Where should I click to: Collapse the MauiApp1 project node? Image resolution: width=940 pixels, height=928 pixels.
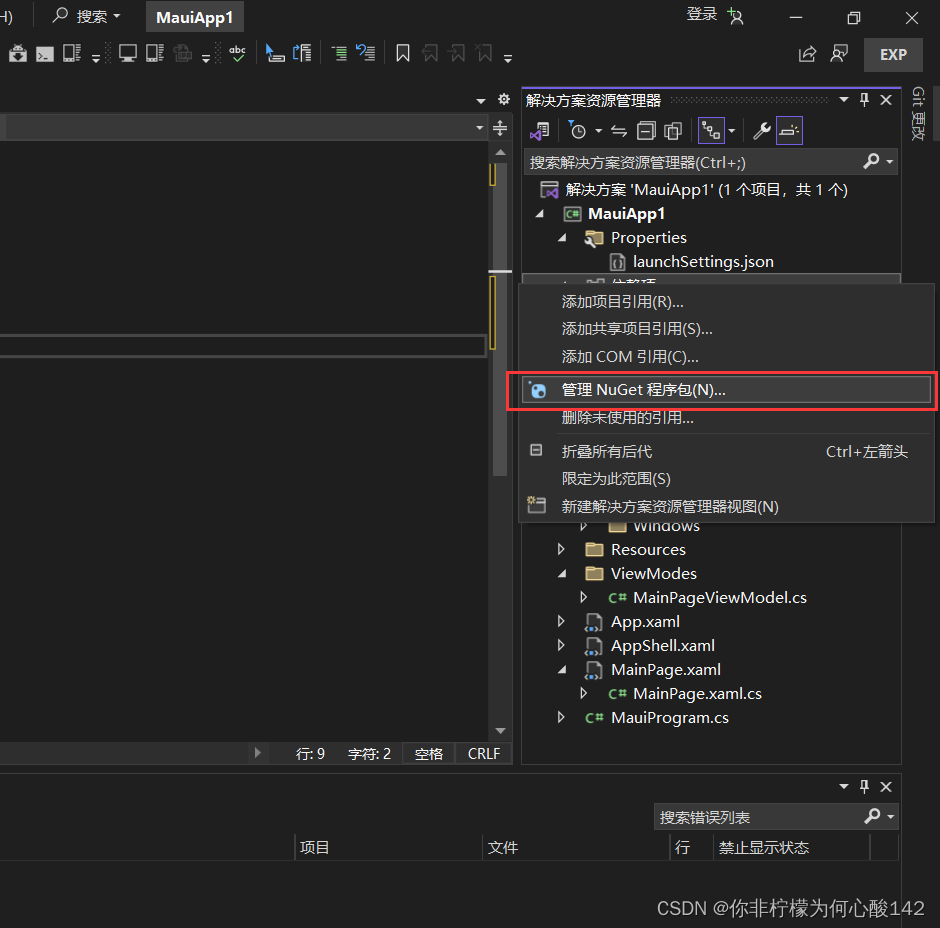point(540,213)
